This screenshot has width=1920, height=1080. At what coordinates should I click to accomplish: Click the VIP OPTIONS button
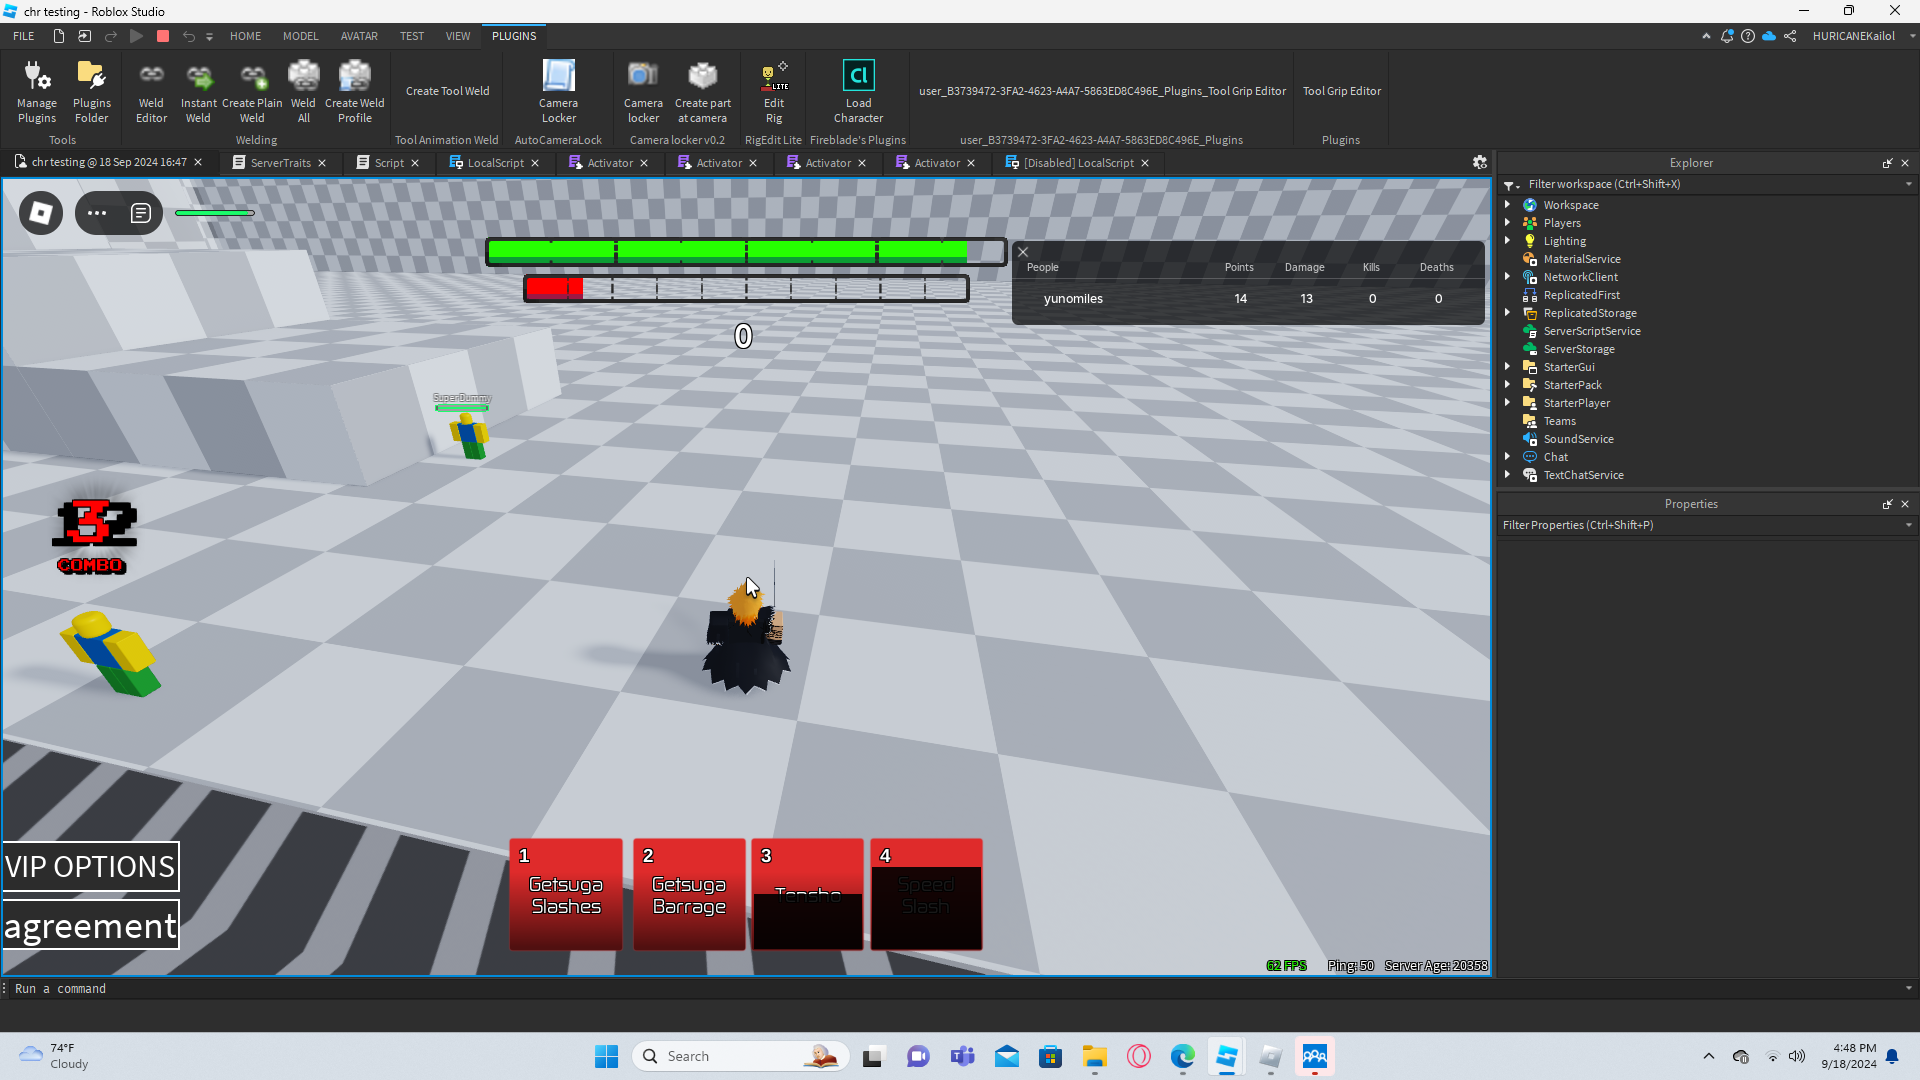pos(90,866)
